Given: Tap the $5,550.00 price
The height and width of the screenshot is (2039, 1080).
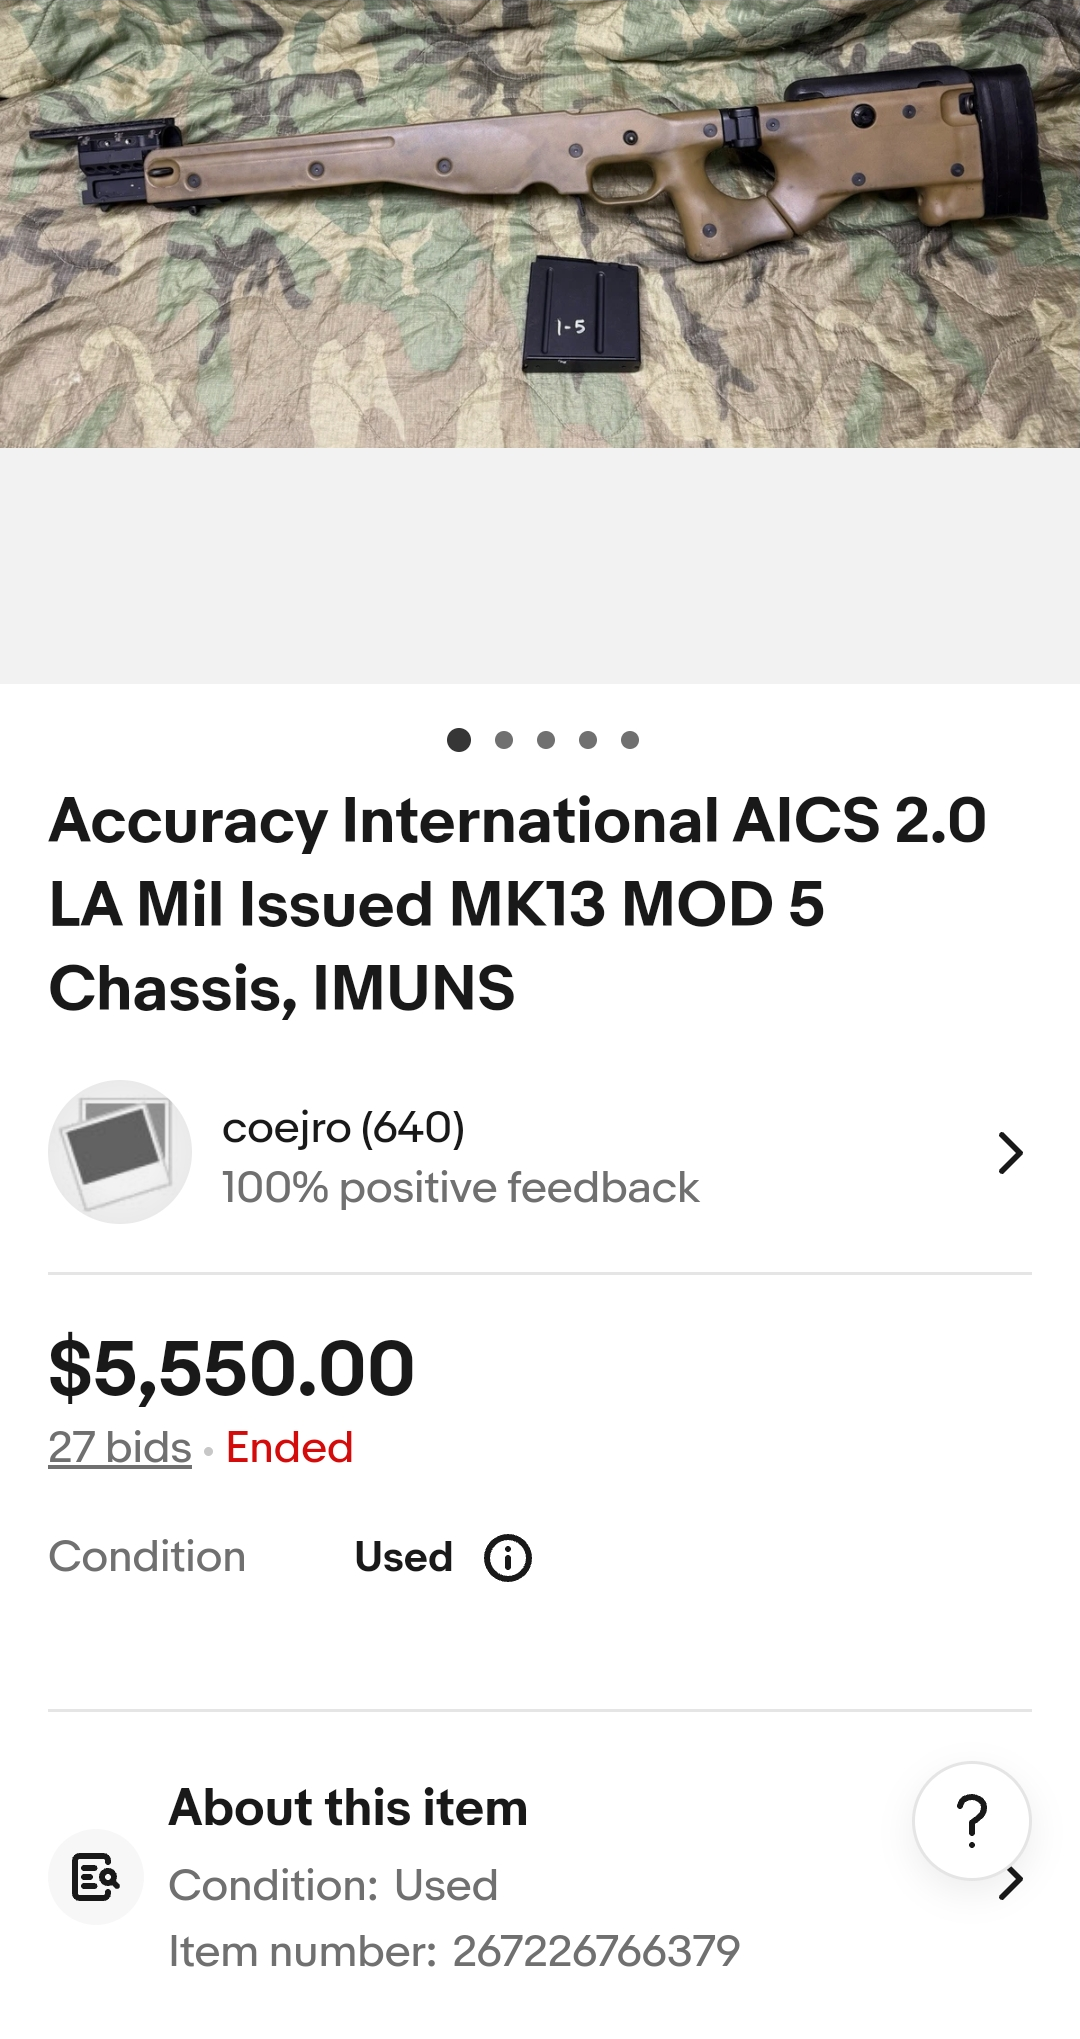Looking at the screenshot, I should (232, 1369).
